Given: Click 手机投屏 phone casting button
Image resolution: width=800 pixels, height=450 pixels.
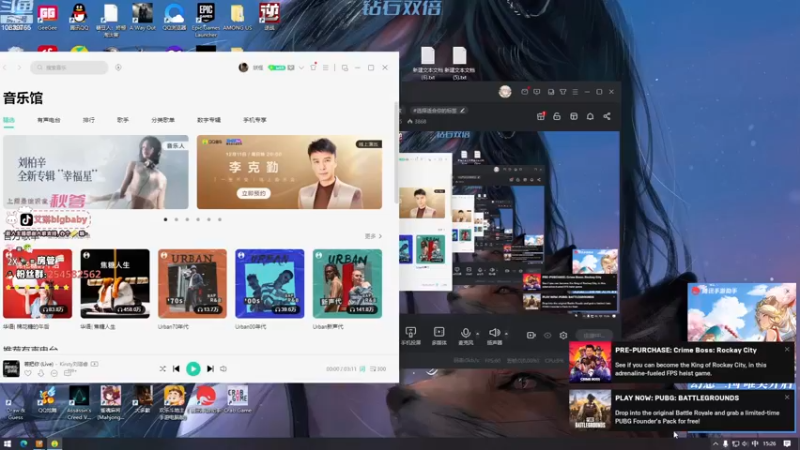Looking at the screenshot, I should [411, 336].
